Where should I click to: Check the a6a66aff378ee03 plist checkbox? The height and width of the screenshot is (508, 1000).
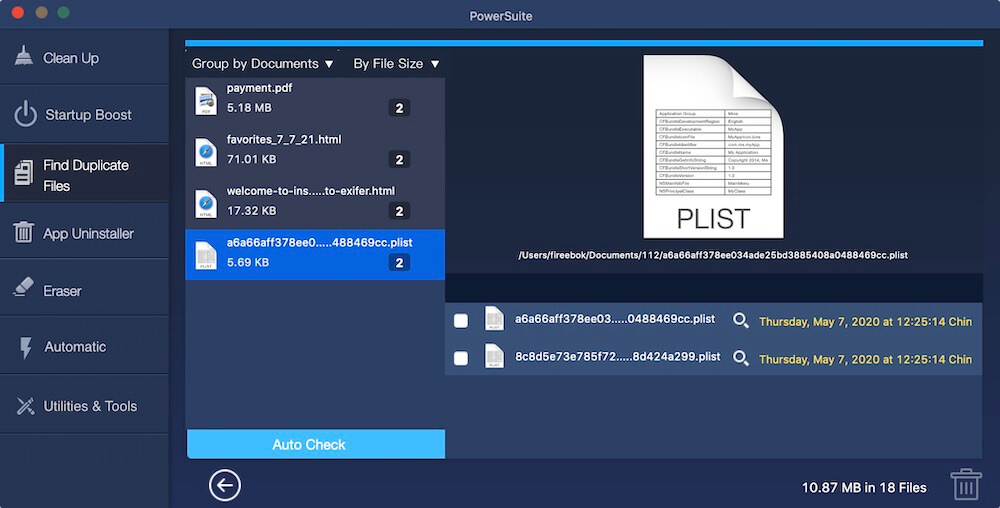coord(460,321)
